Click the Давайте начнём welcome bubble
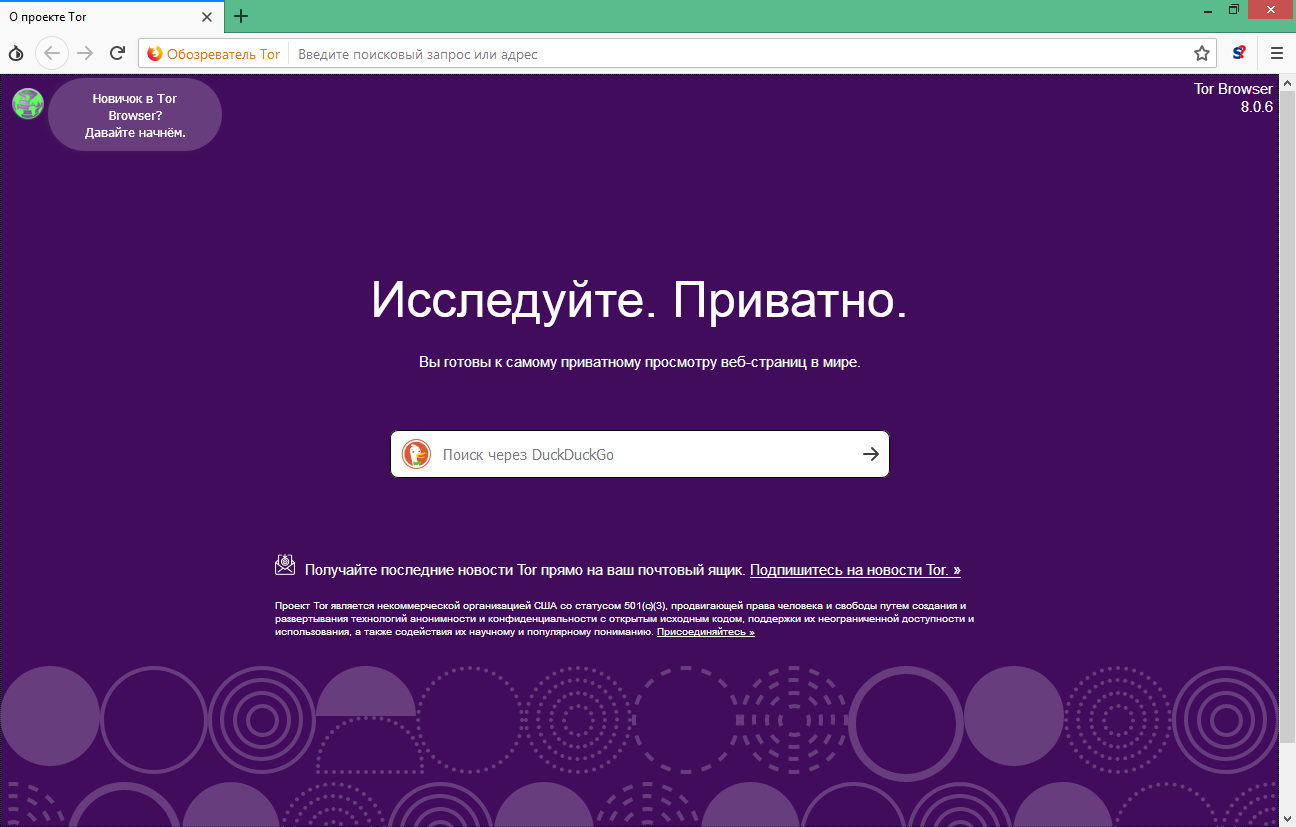This screenshot has height=827, width=1296. tap(134, 114)
